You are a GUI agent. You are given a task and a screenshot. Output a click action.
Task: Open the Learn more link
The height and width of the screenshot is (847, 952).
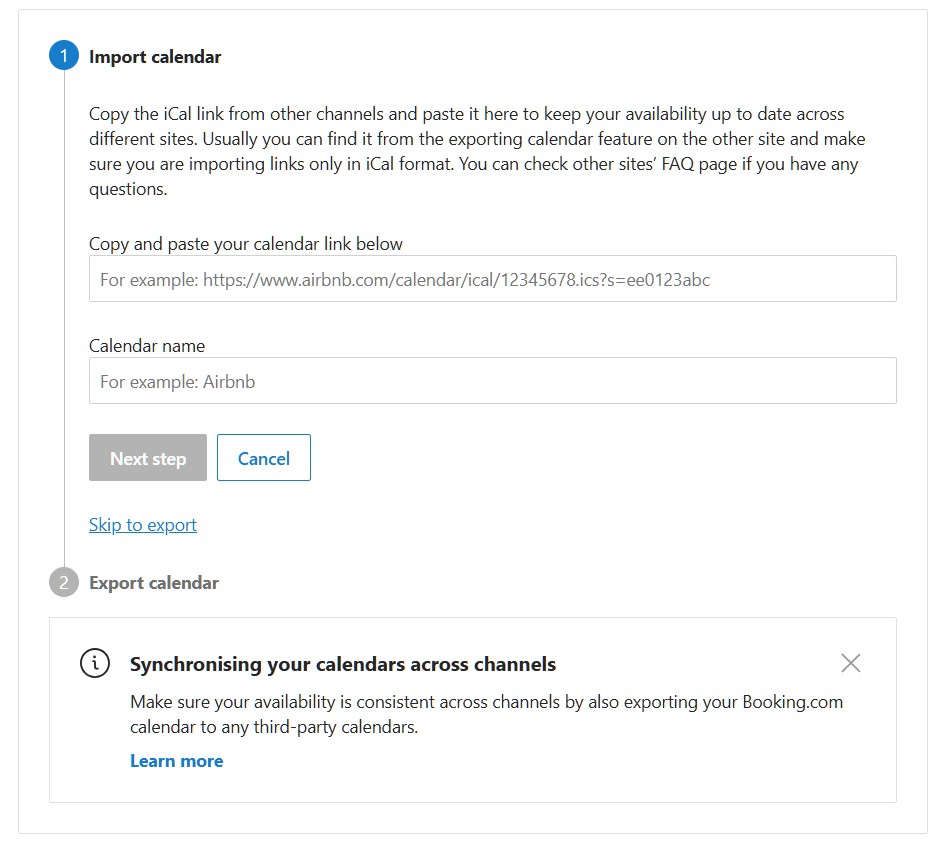pos(176,761)
